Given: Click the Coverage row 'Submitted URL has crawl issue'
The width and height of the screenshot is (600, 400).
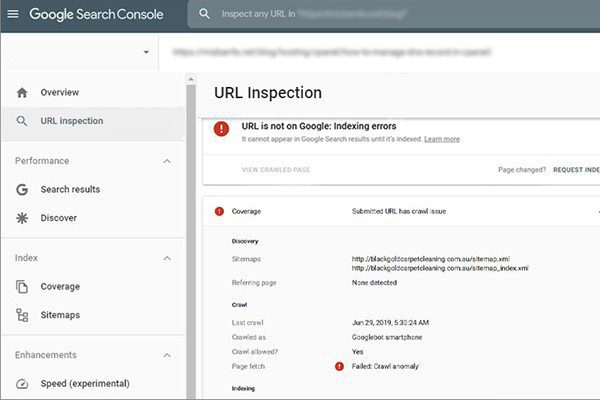Looking at the screenshot, I should point(401,211).
